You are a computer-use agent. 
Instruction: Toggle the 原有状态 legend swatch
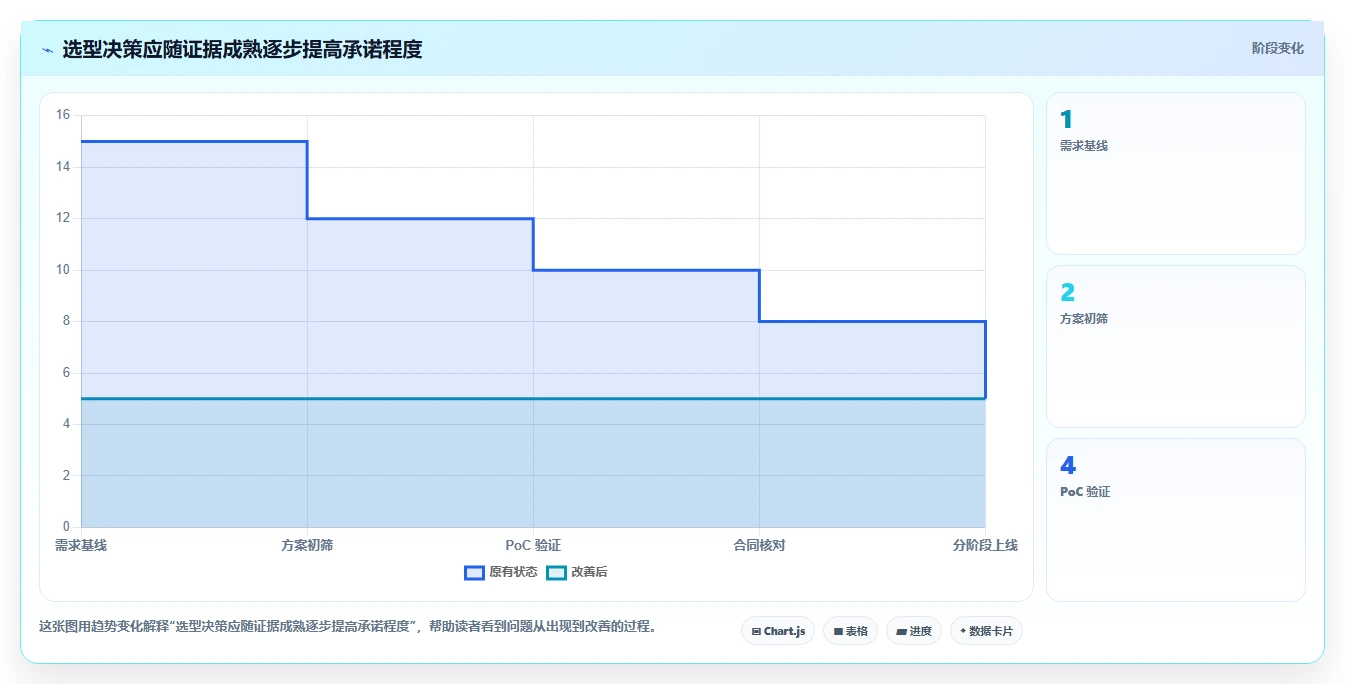(x=474, y=572)
